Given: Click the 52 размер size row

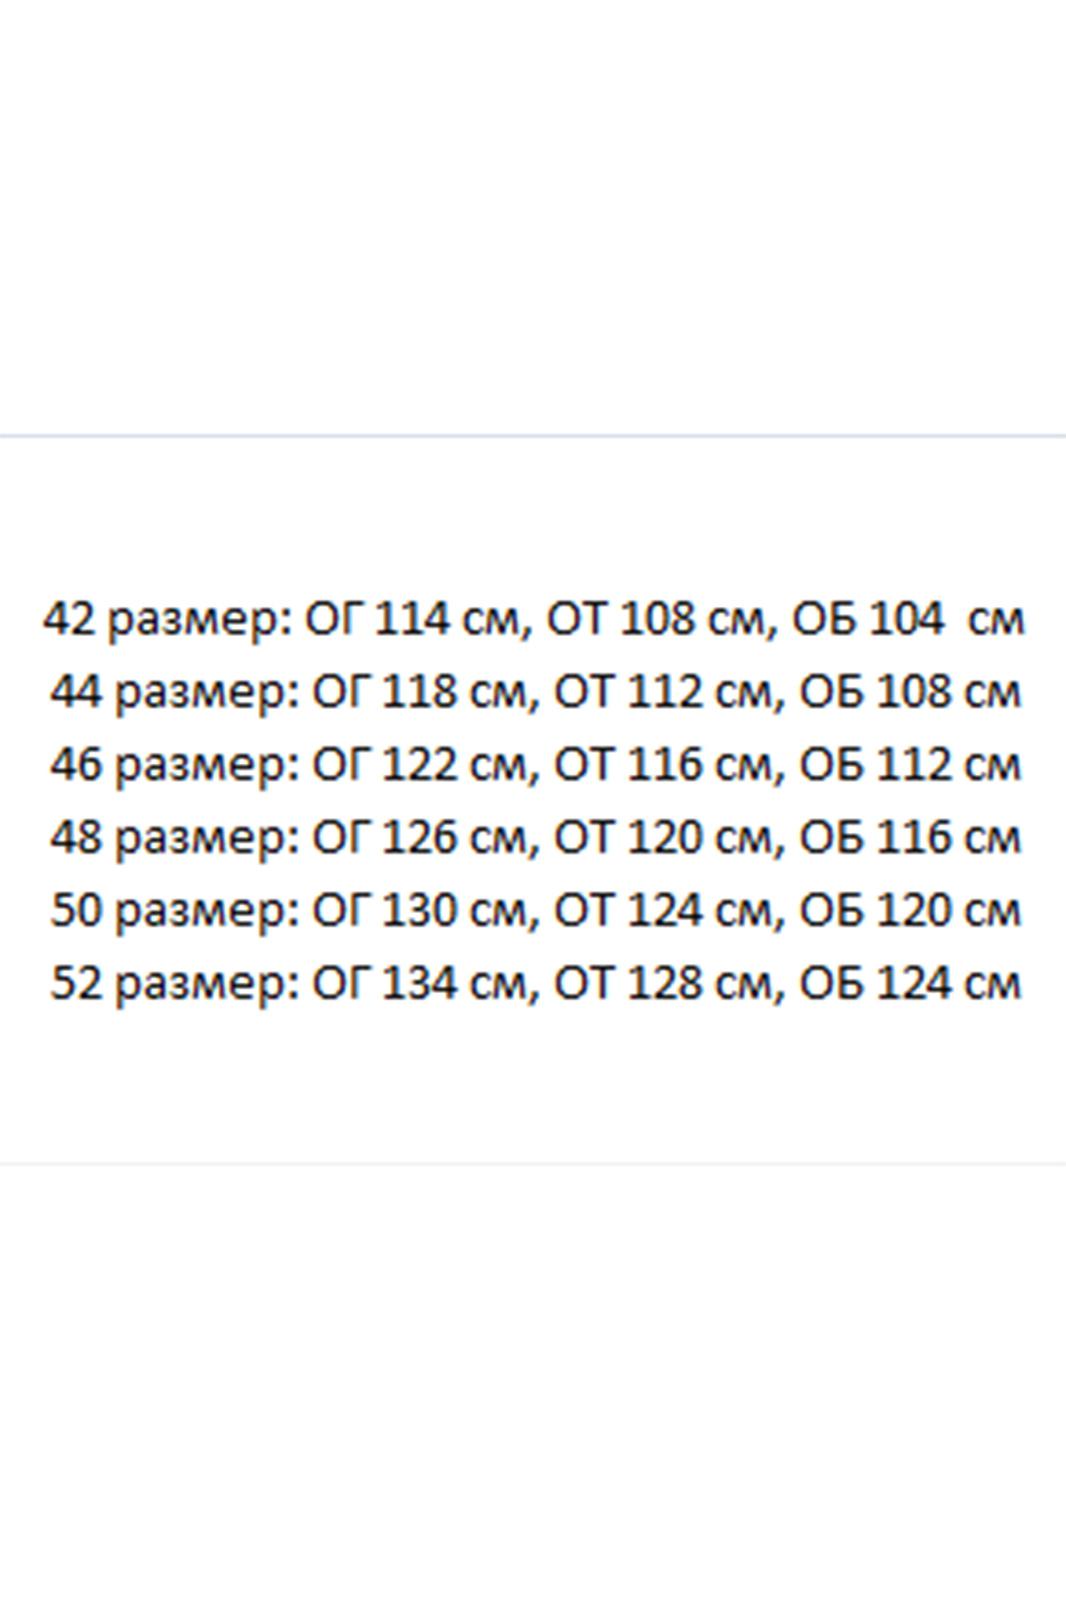Looking at the screenshot, I should 536,984.
